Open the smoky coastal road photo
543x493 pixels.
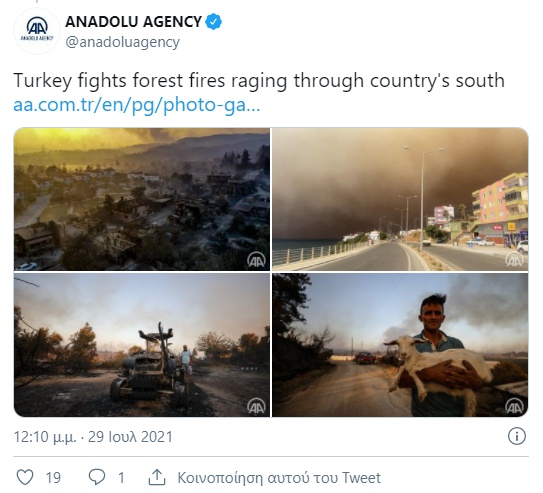pos(400,199)
